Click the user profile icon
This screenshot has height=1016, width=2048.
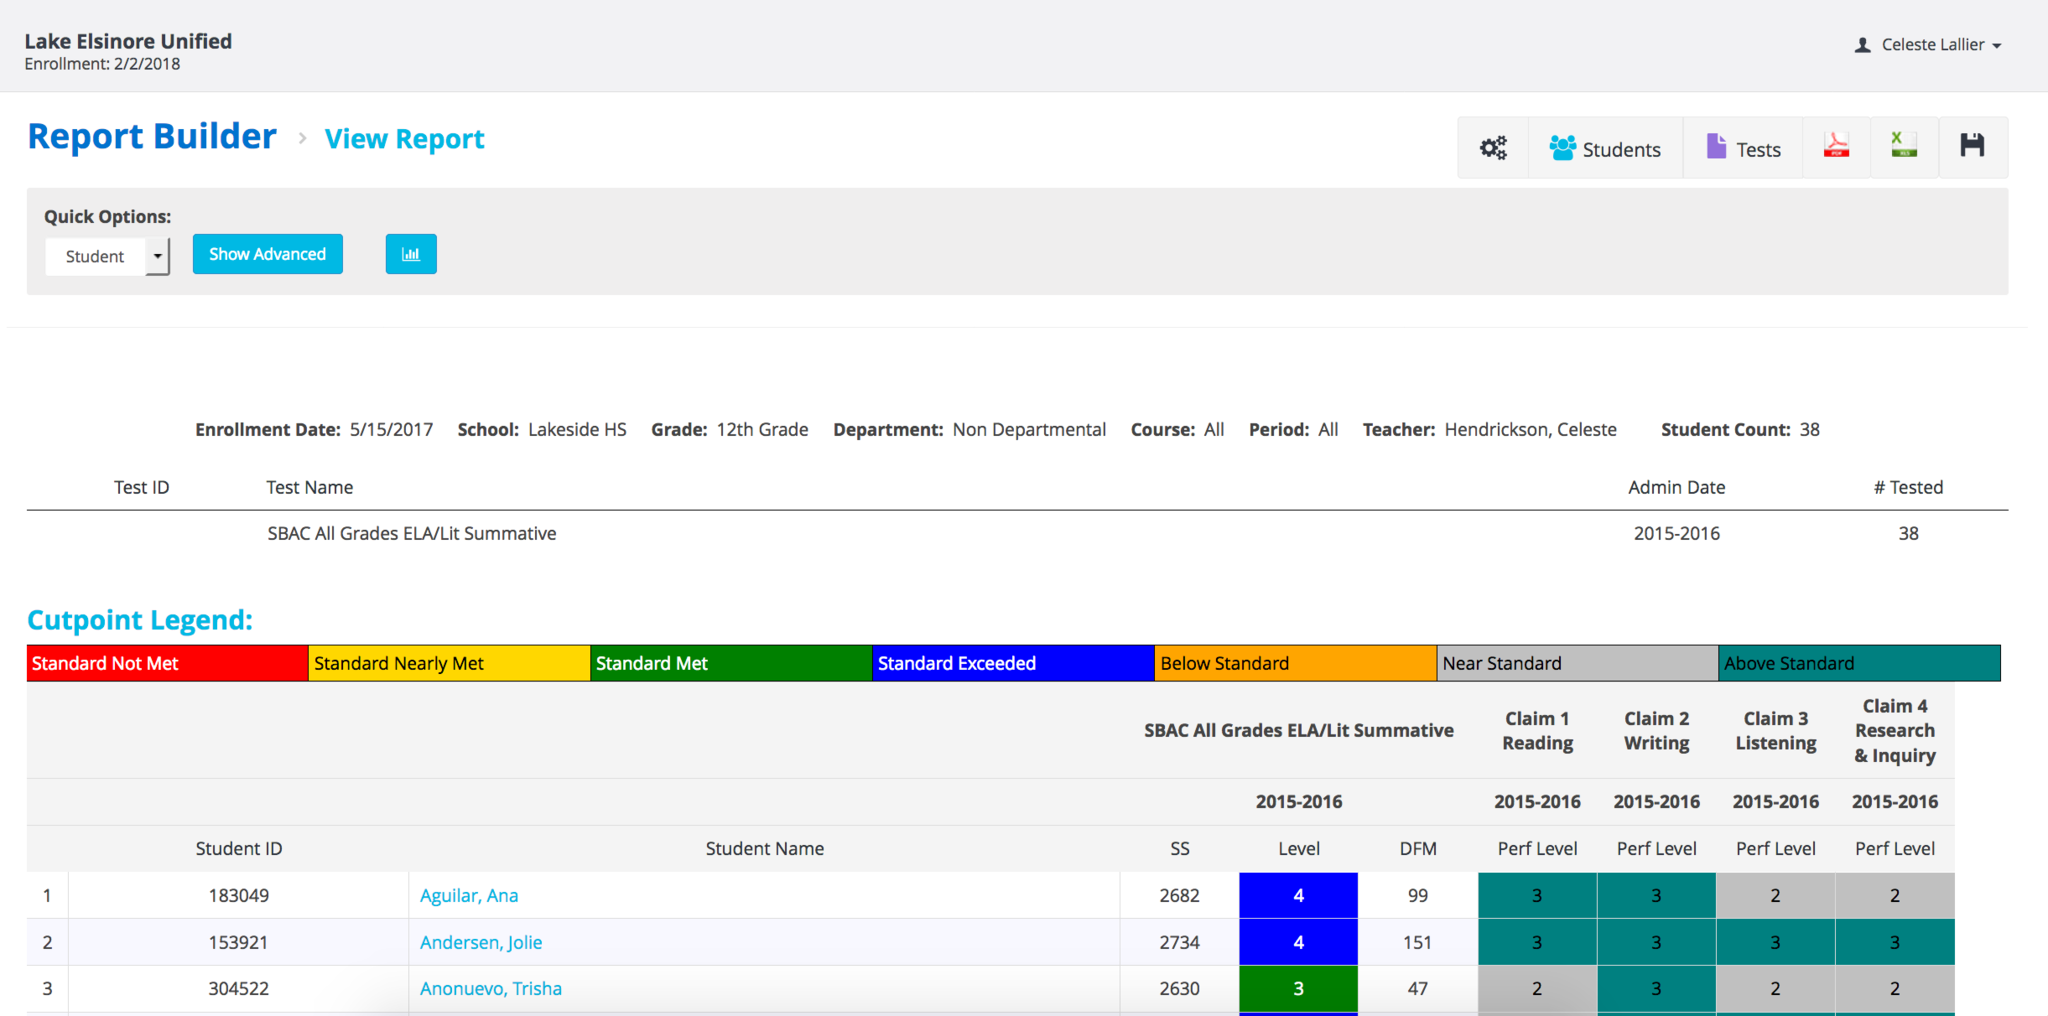click(1862, 45)
